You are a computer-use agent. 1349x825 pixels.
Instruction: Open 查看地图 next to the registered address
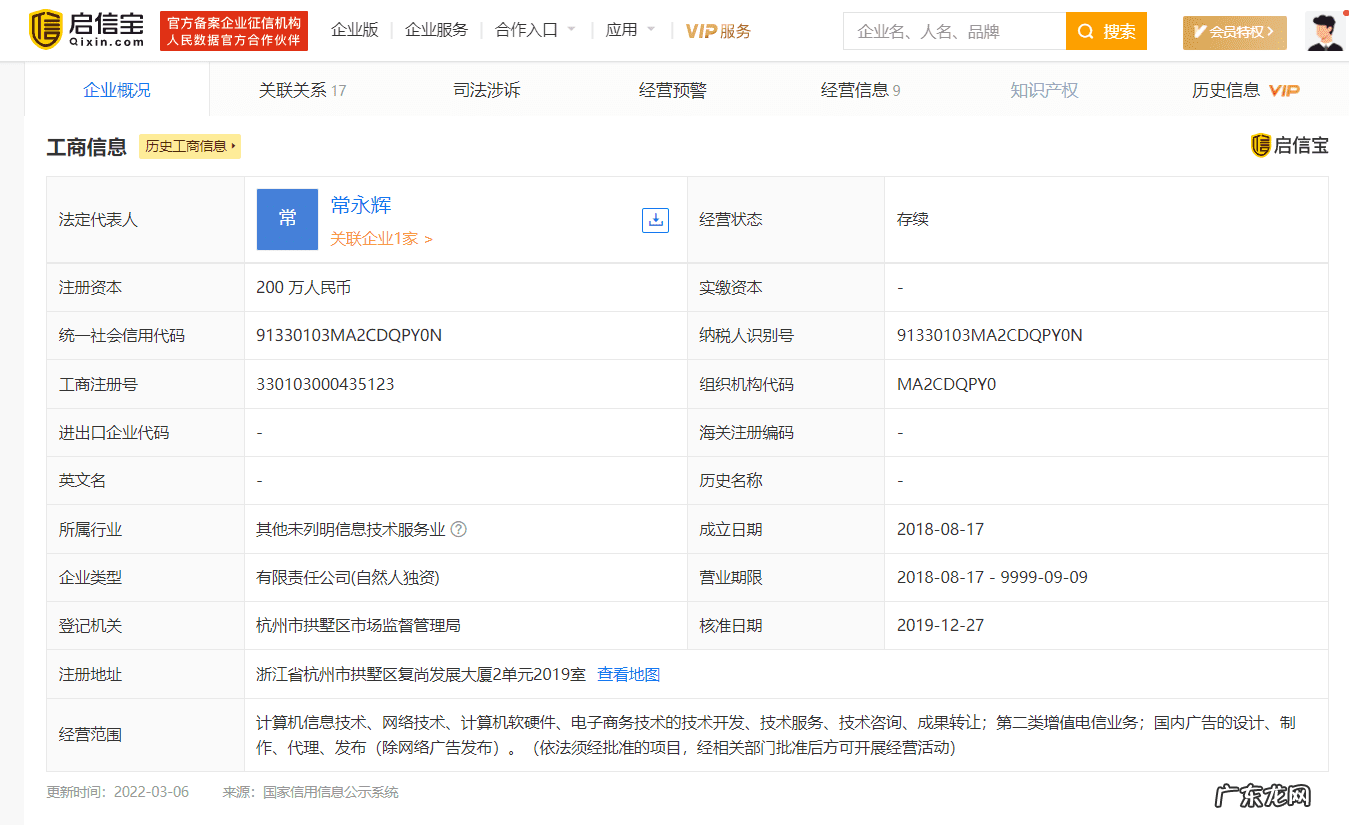(630, 674)
